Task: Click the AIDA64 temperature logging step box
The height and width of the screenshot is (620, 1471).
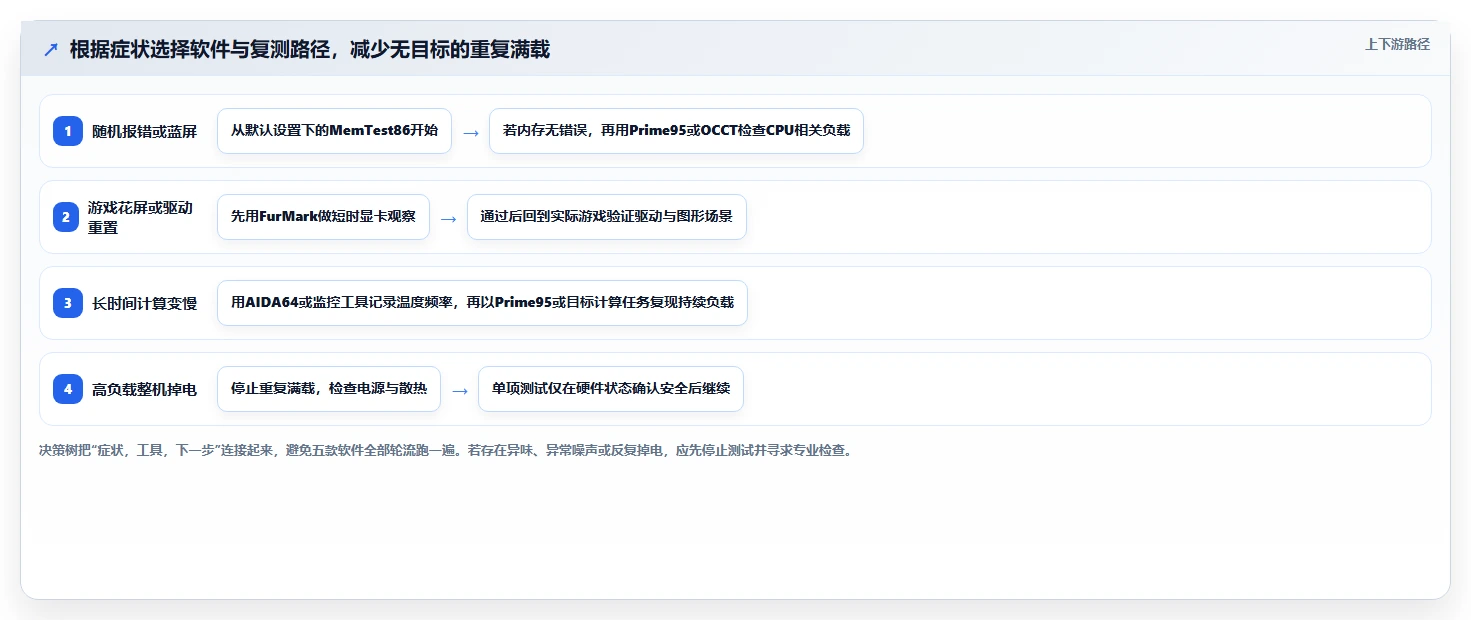Action: (482, 303)
